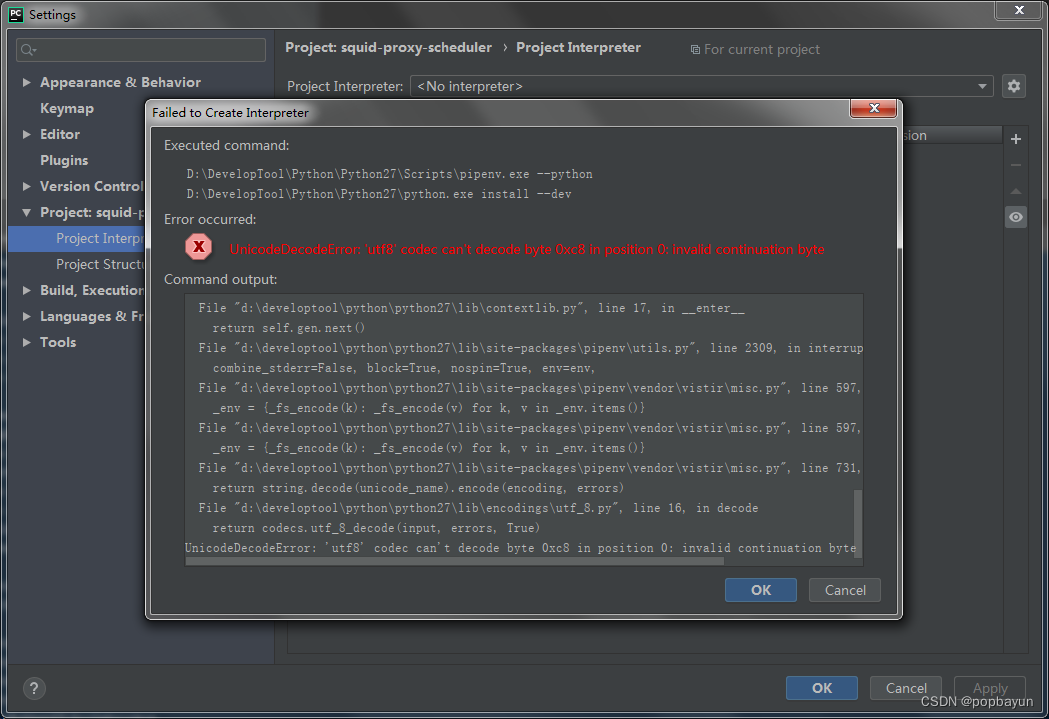Click the red UnicodeDecodeError message
This screenshot has width=1049, height=719.
tap(527, 249)
